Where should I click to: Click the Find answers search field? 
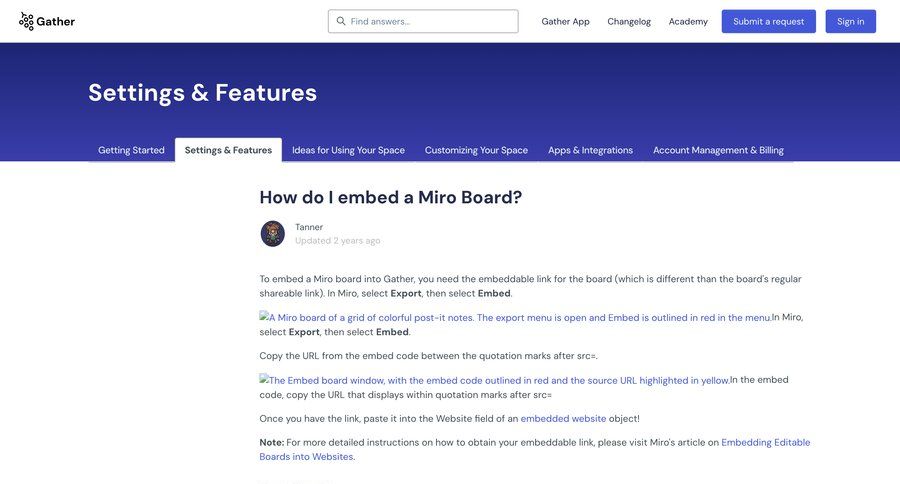coord(430,21)
